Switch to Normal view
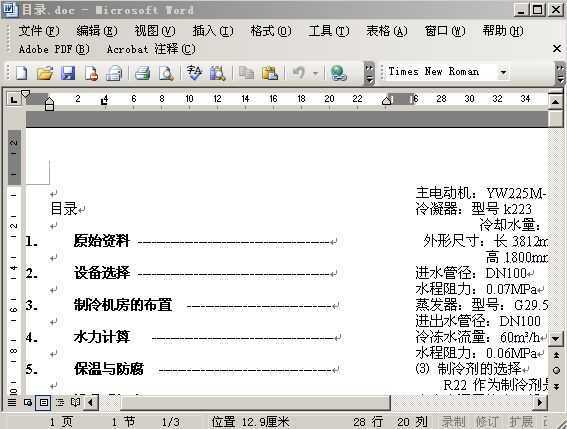 [12, 402]
